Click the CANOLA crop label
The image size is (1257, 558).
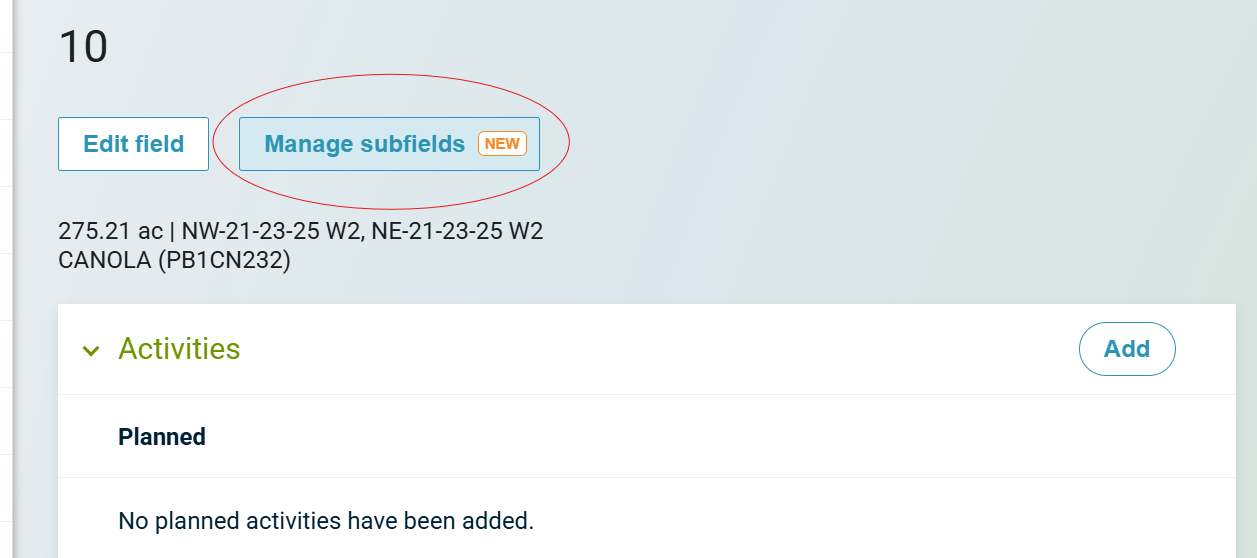click(x=100, y=261)
